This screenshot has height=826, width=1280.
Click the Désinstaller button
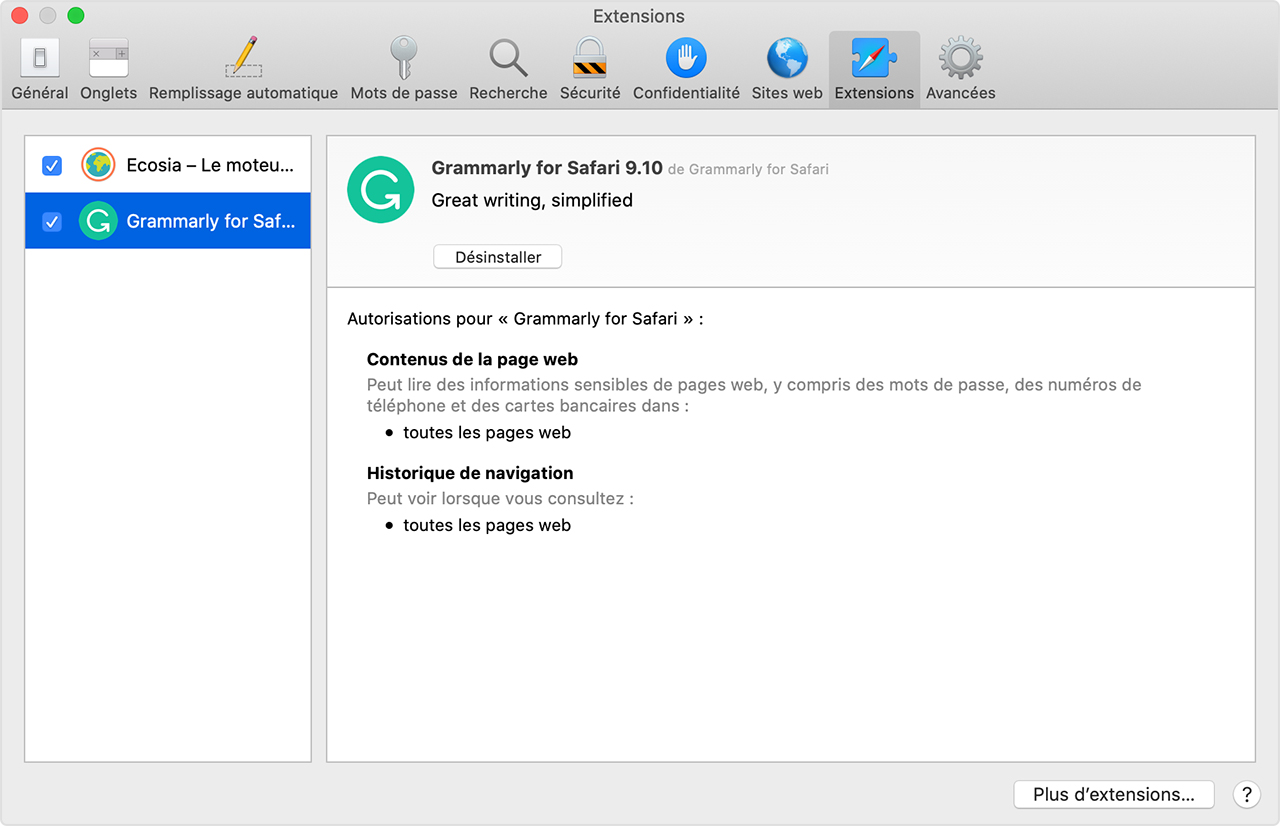[x=497, y=257]
